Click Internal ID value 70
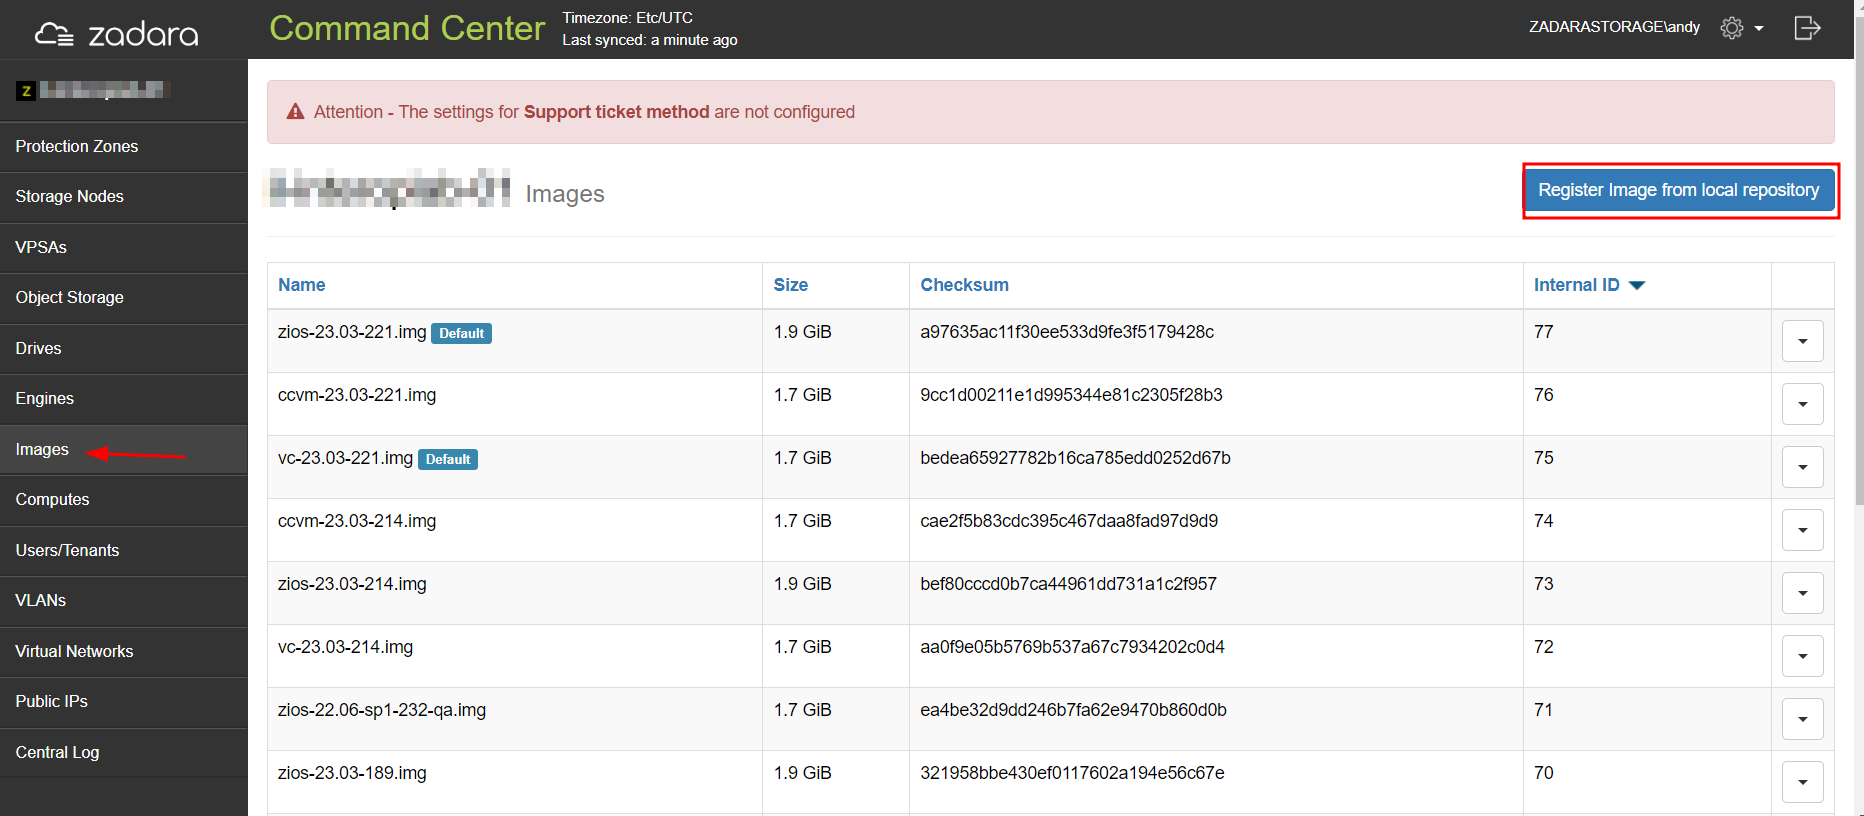The height and width of the screenshot is (816, 1864). pyautogui.click(x=1543, y=773)
